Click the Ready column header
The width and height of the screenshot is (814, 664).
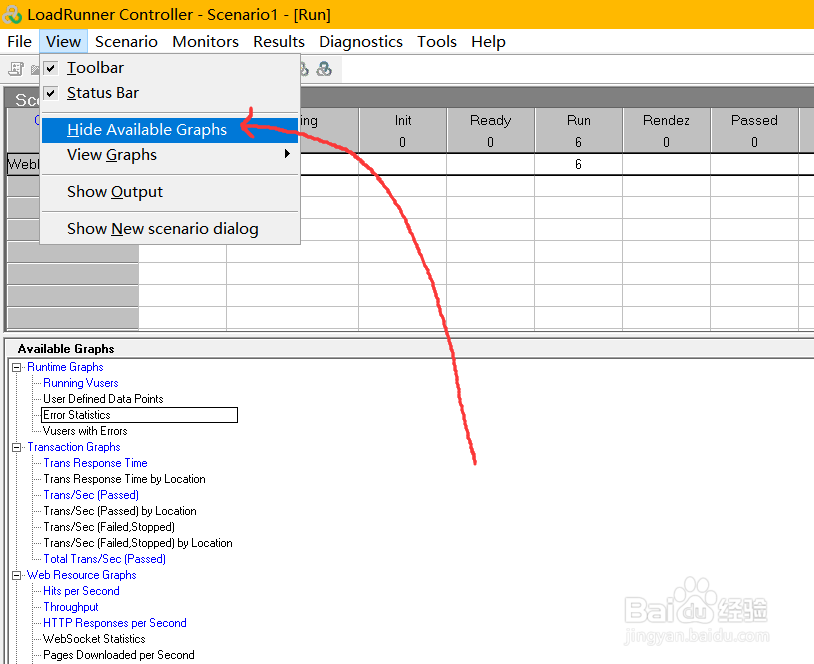tap(491, 130)
